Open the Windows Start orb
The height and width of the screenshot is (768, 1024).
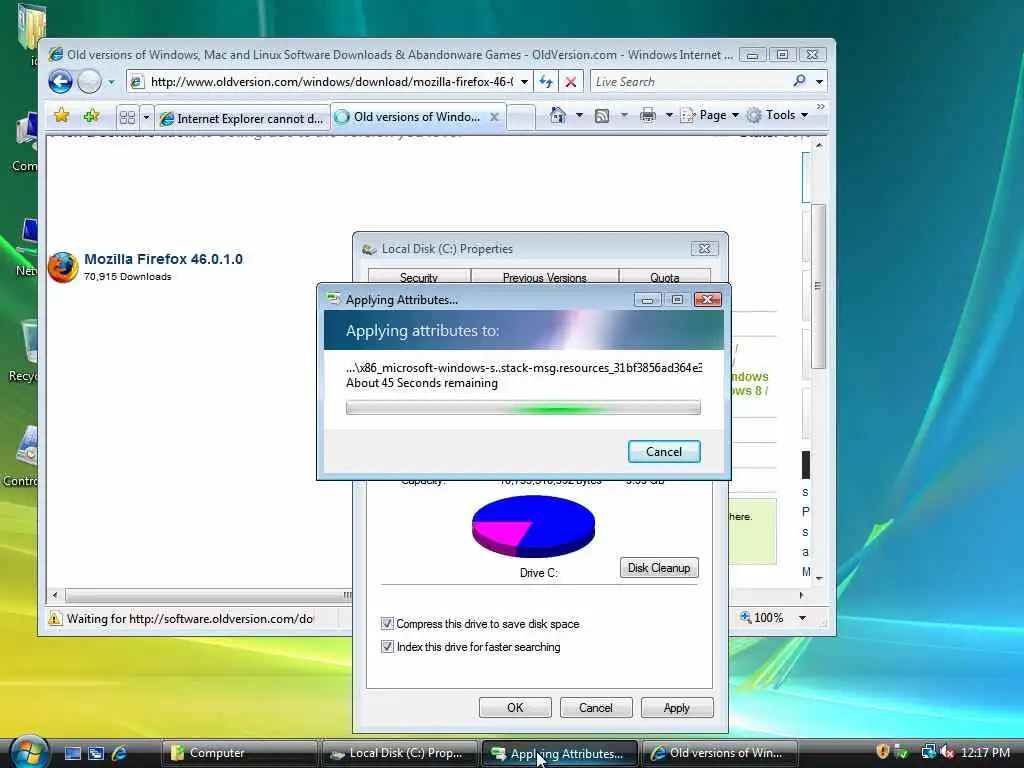click(29, 752)
